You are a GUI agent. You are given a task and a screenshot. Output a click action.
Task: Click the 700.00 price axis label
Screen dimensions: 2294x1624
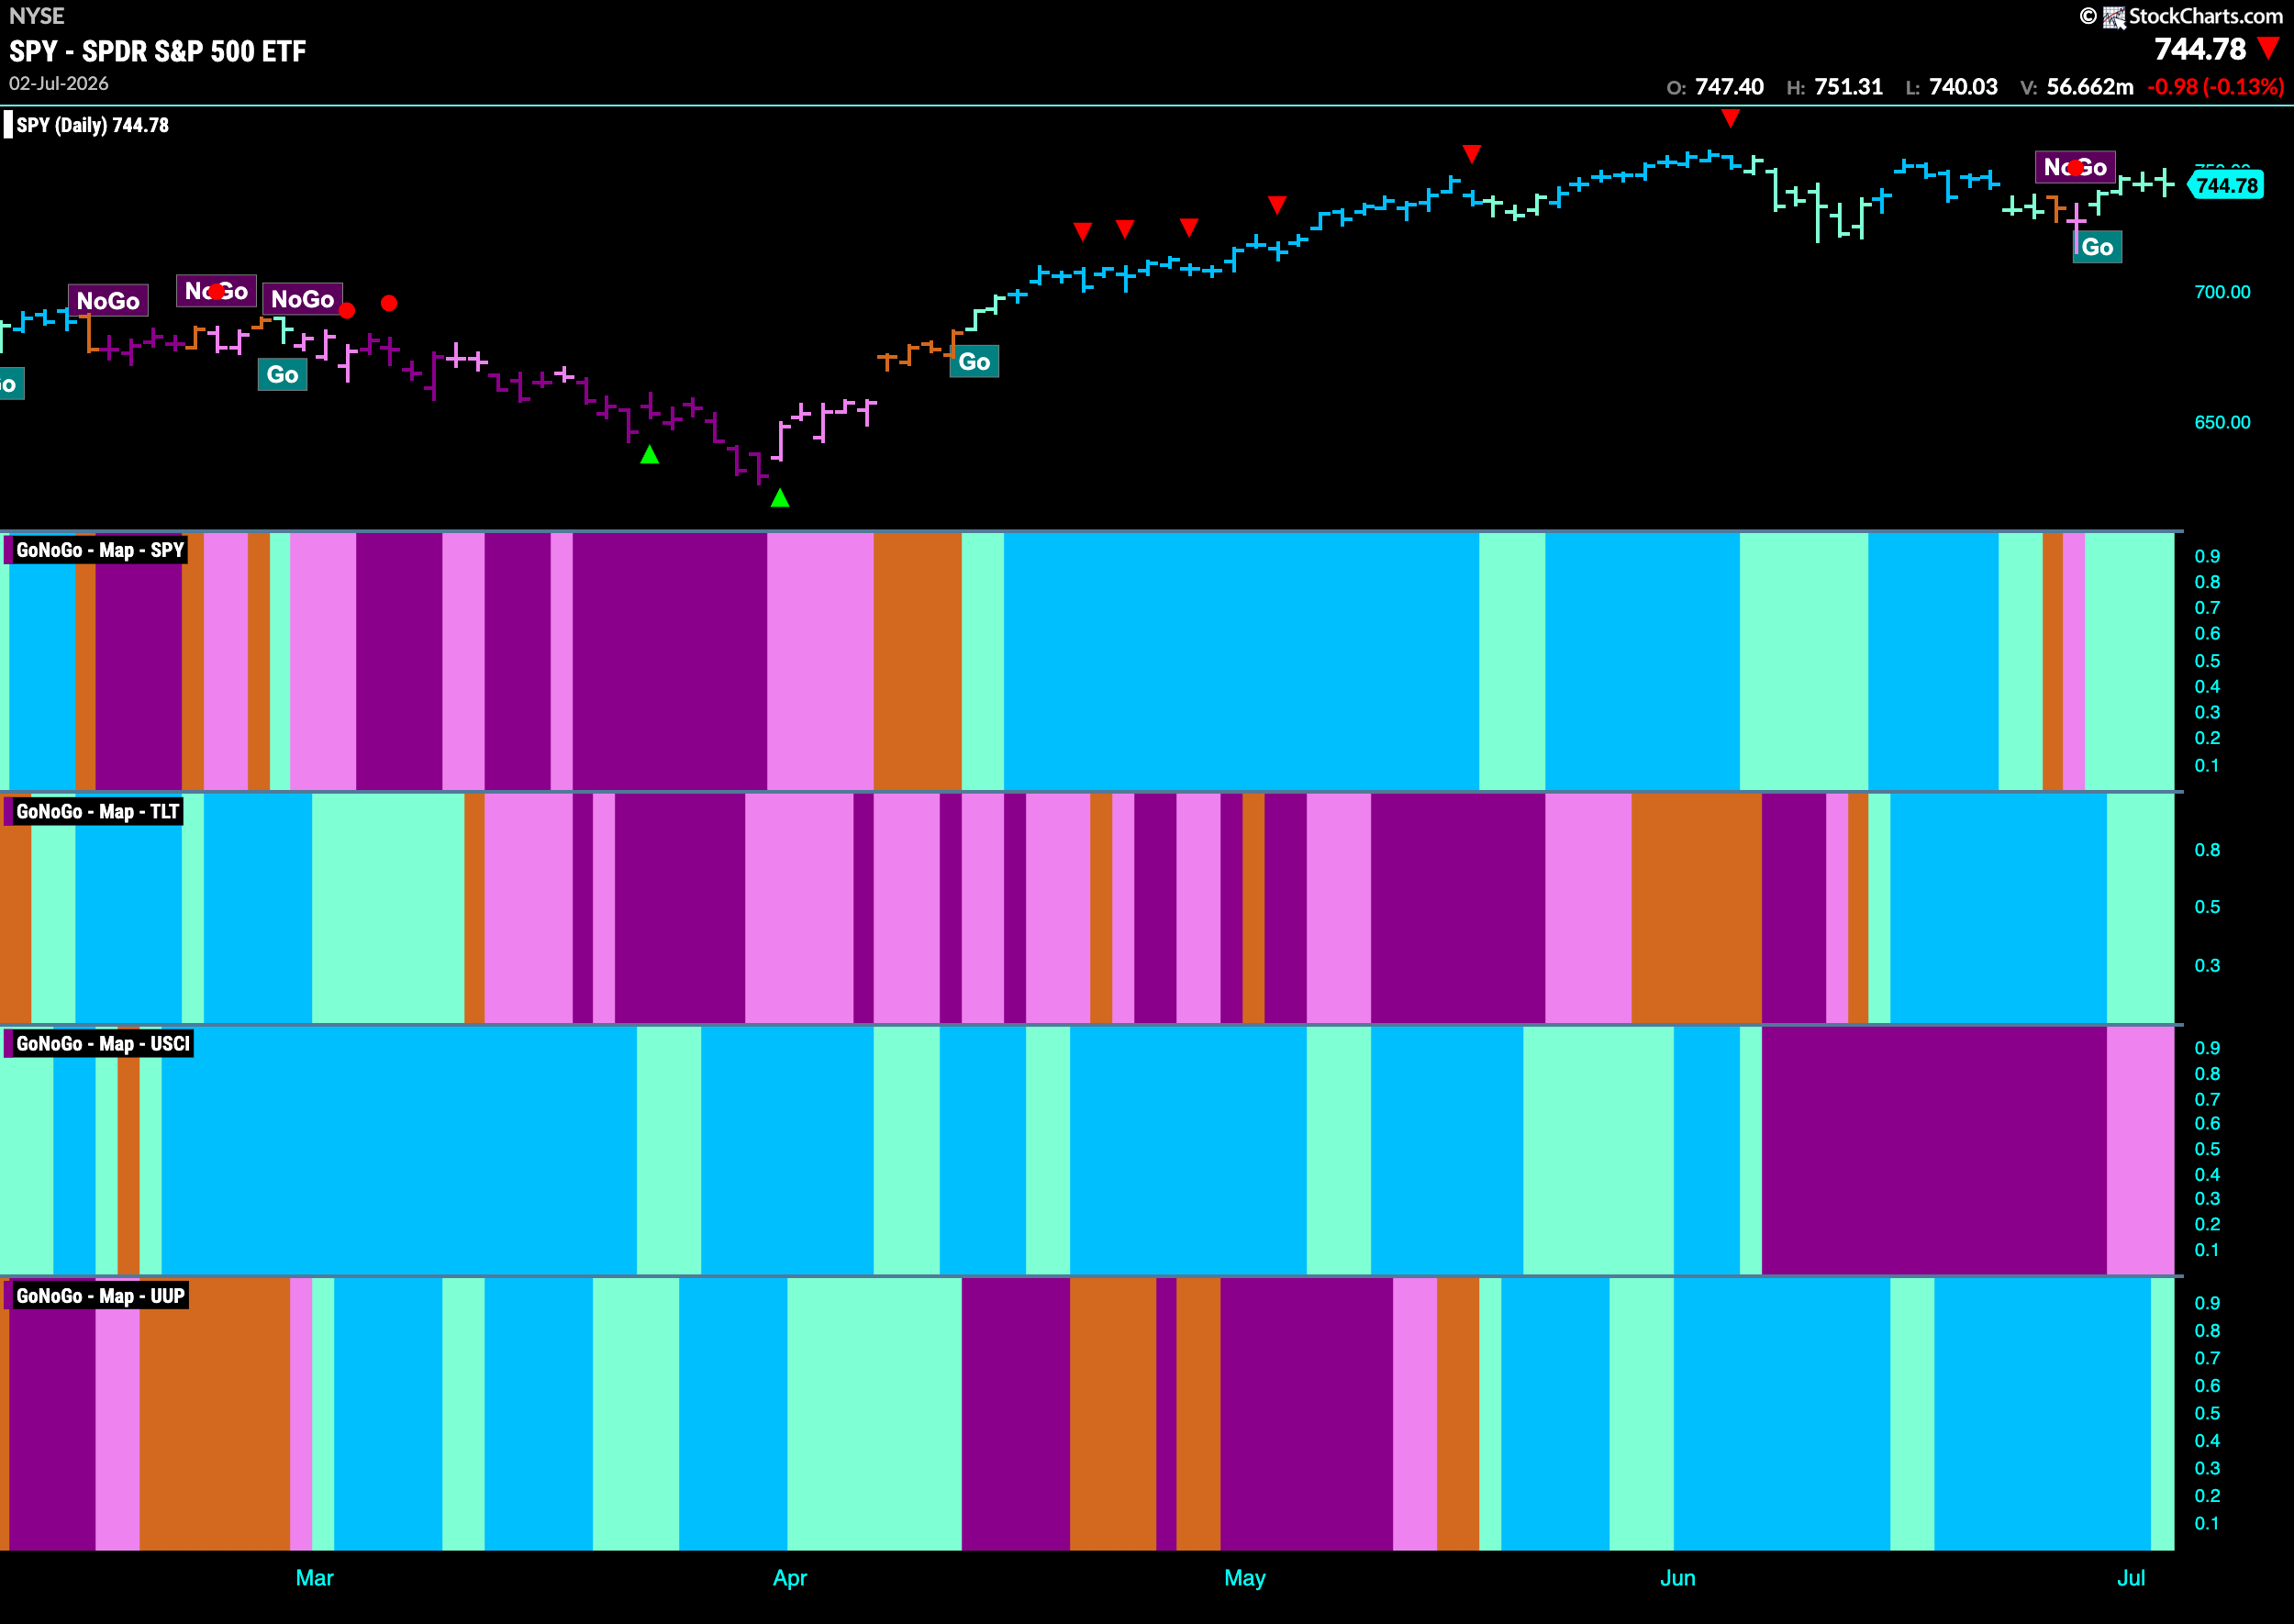(x=2222, y=292)
